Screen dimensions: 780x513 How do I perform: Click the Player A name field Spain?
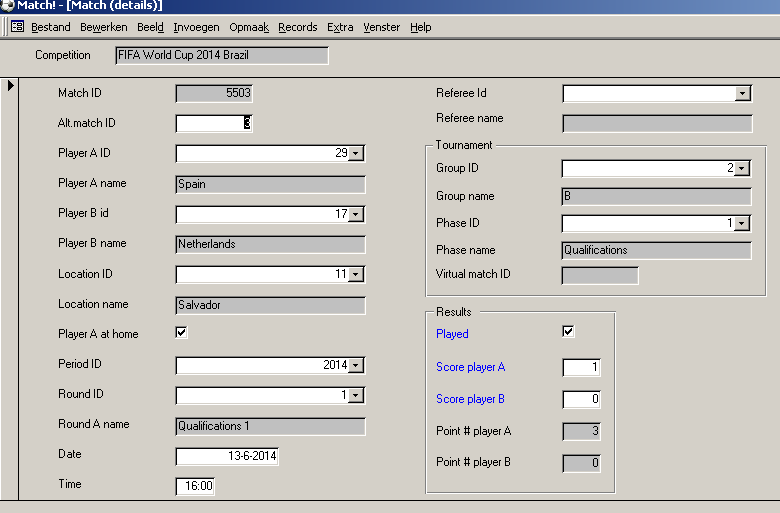pos(271,184)
